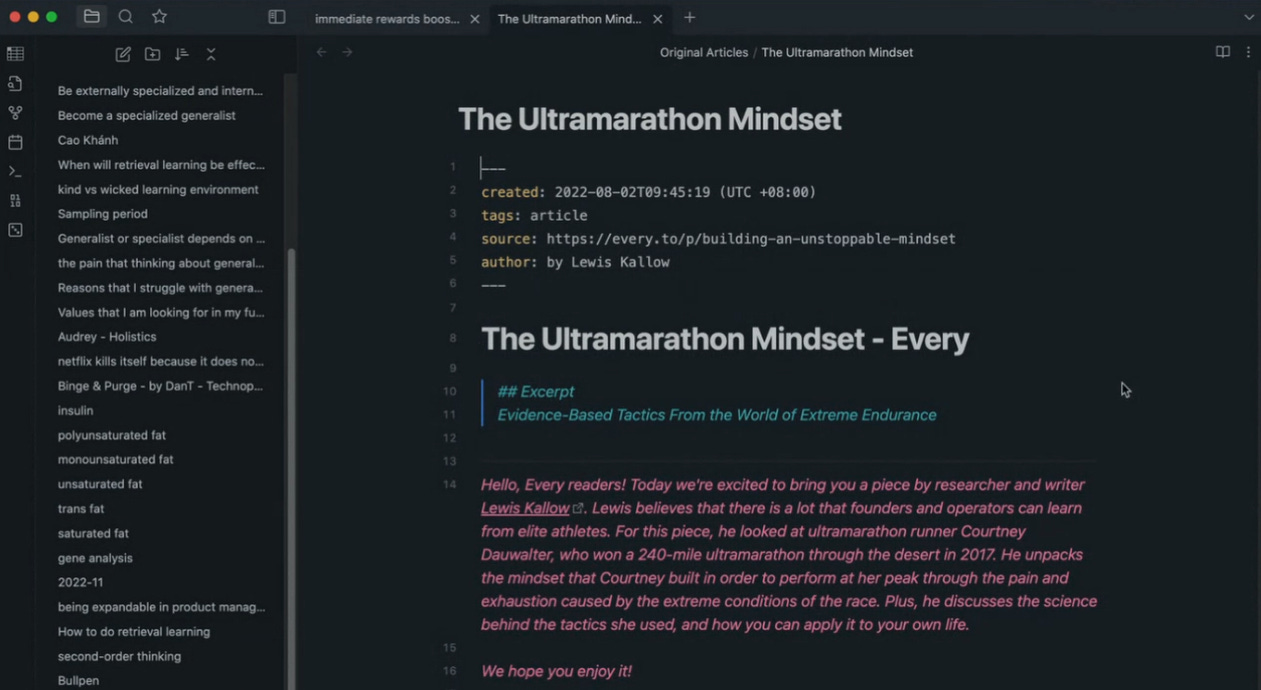The image size is (1261, 690).
Task: Navigate forward with the right arrow
Action: (347, 52)
